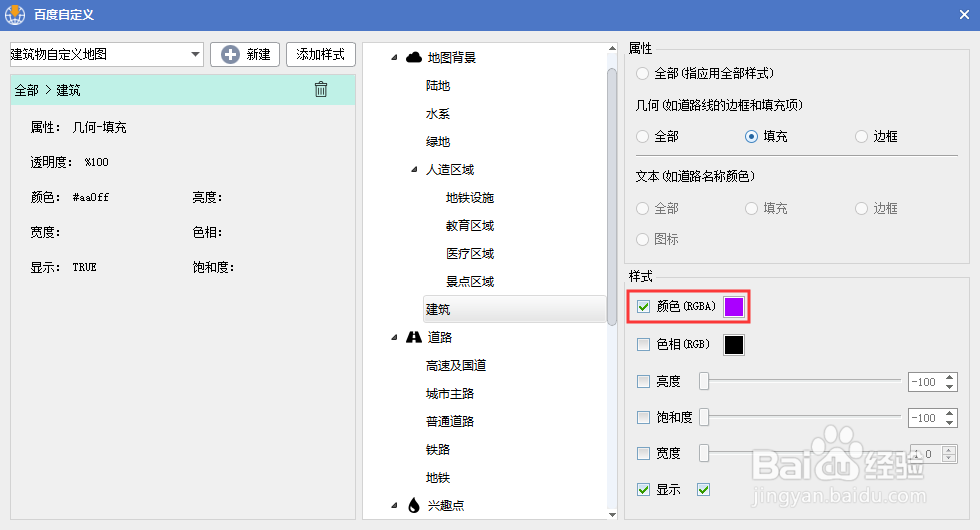Click the 亮度 value field showing -100
The image size is (980, 530).
coord(926,382)
